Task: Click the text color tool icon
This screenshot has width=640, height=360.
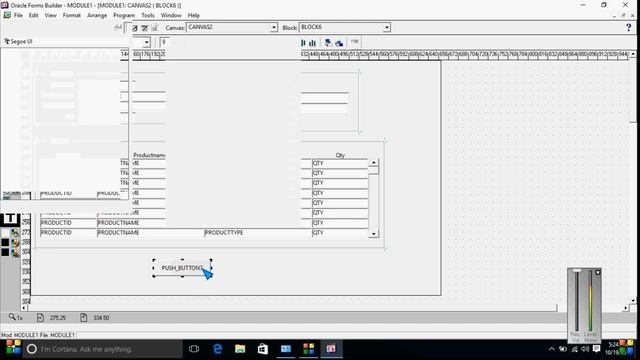Action: pos(15,253)
